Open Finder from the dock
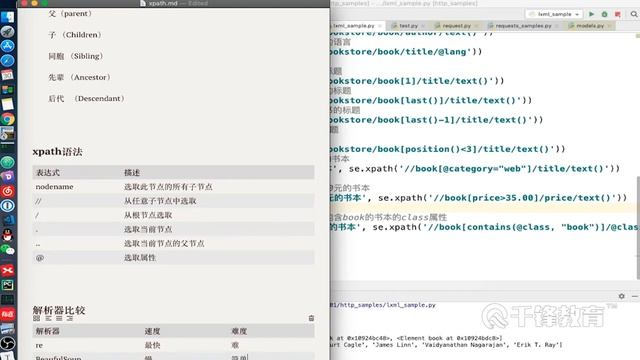Viewport: 640px width, 360px height. point(7,17)
